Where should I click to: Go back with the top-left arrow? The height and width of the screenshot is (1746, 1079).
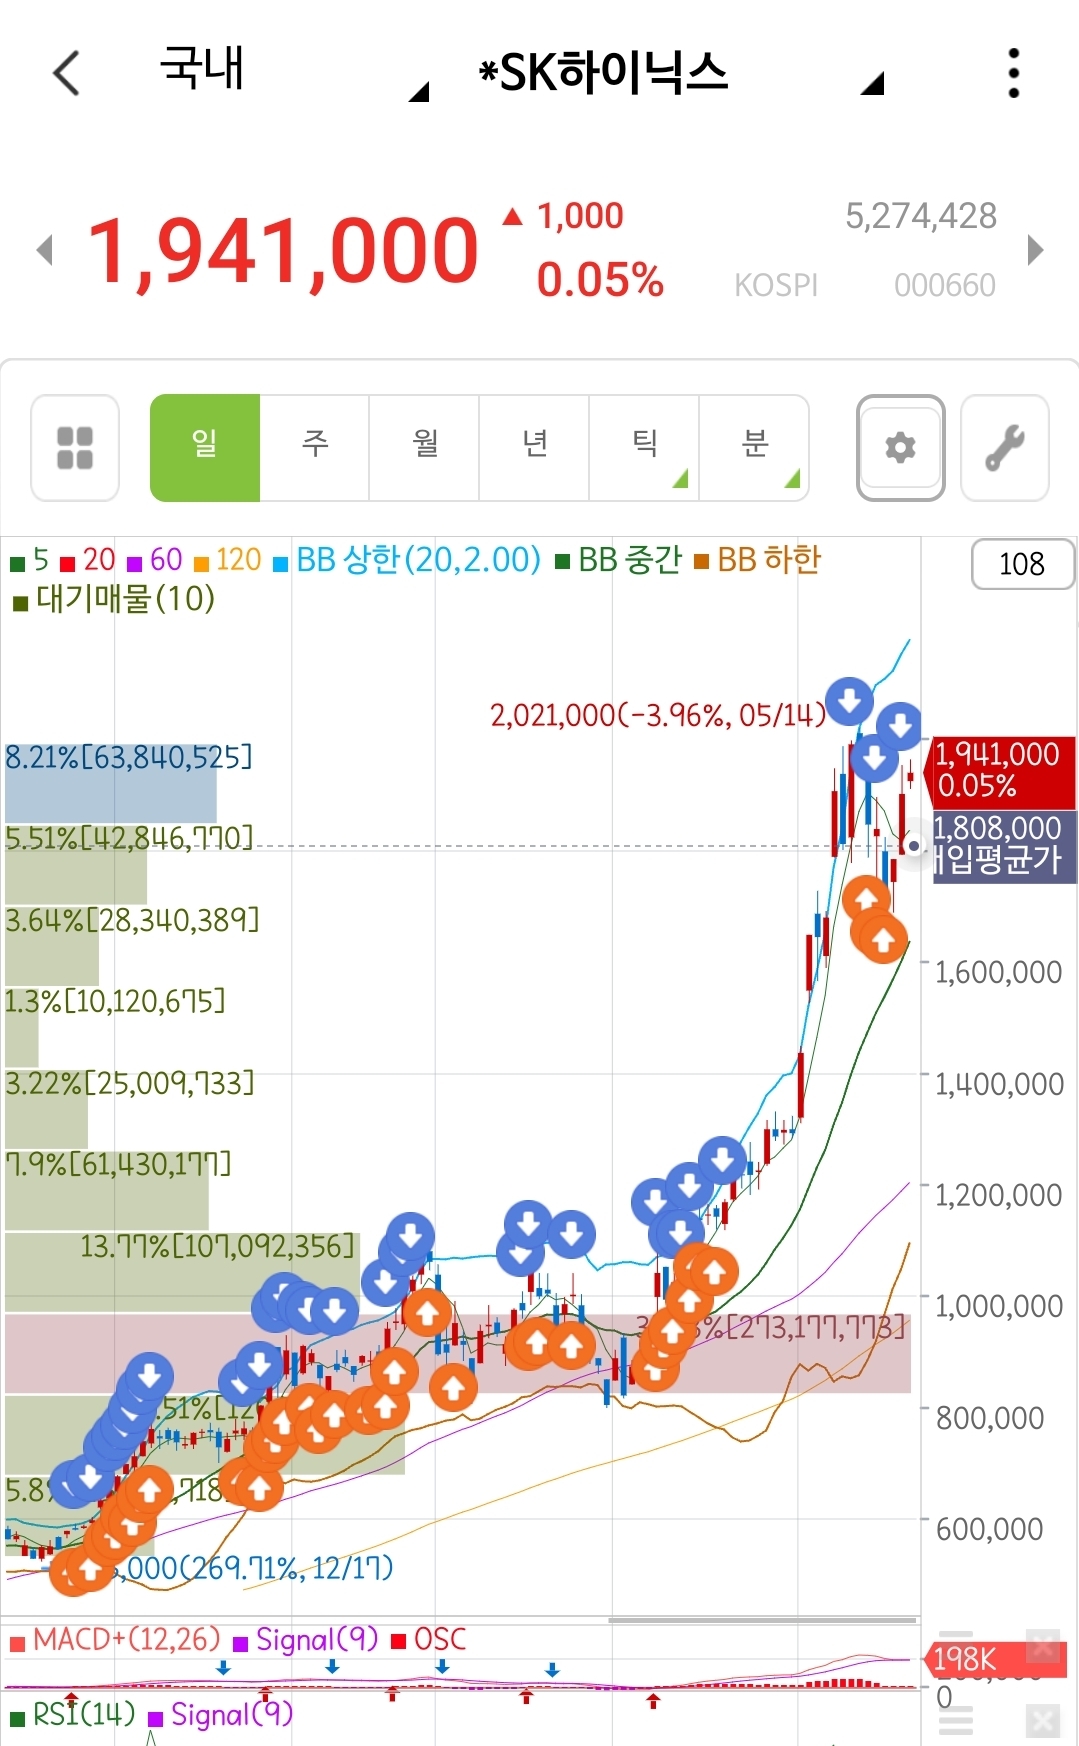(66, 73)
